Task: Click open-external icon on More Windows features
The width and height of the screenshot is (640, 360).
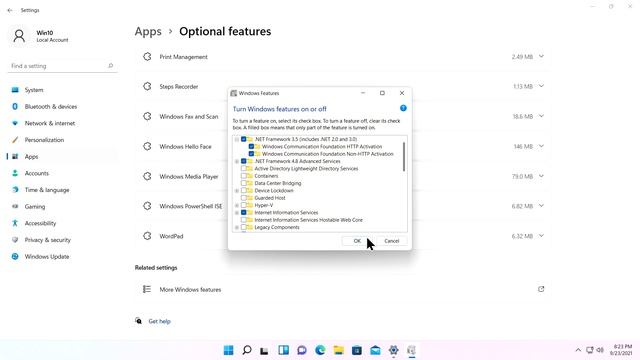Action: click(x=541, y=289)
